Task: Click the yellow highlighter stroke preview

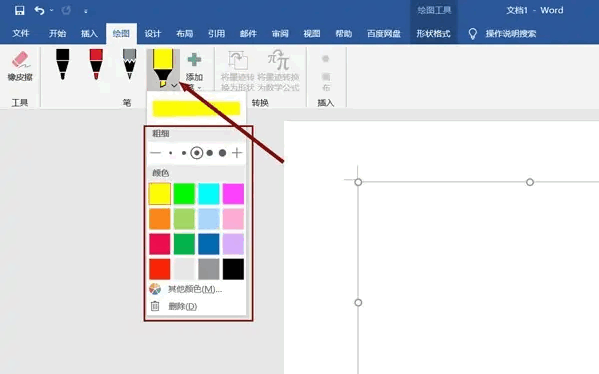Action: click(196, 109)
